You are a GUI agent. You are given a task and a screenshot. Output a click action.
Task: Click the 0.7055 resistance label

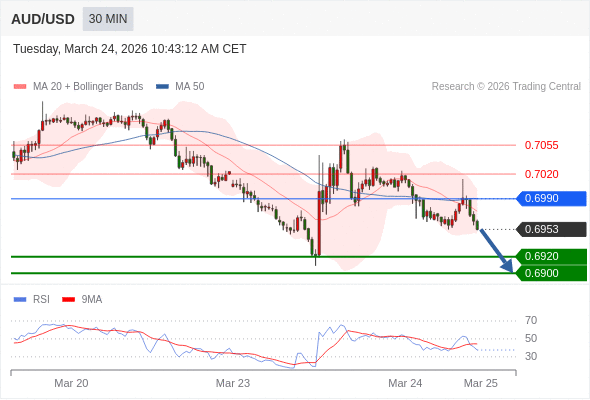[x=541, y=145]
